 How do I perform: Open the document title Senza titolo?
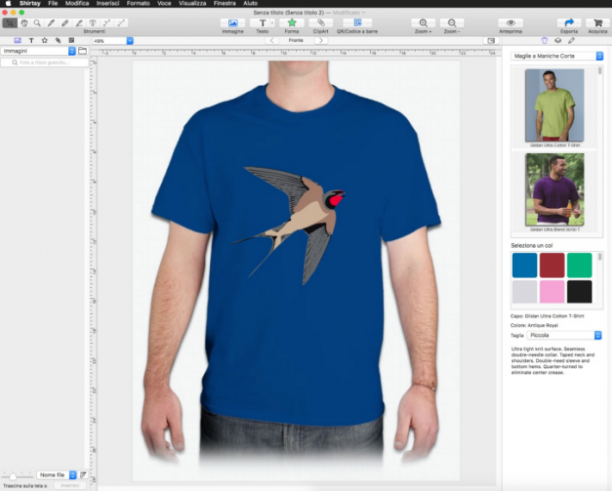click(x=289, y=12)
